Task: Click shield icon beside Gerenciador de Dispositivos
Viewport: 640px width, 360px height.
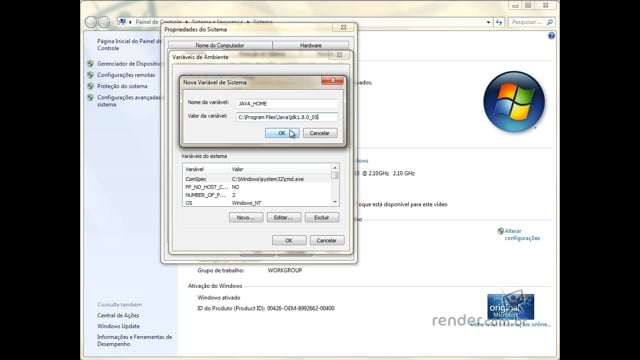Action: 91,64
